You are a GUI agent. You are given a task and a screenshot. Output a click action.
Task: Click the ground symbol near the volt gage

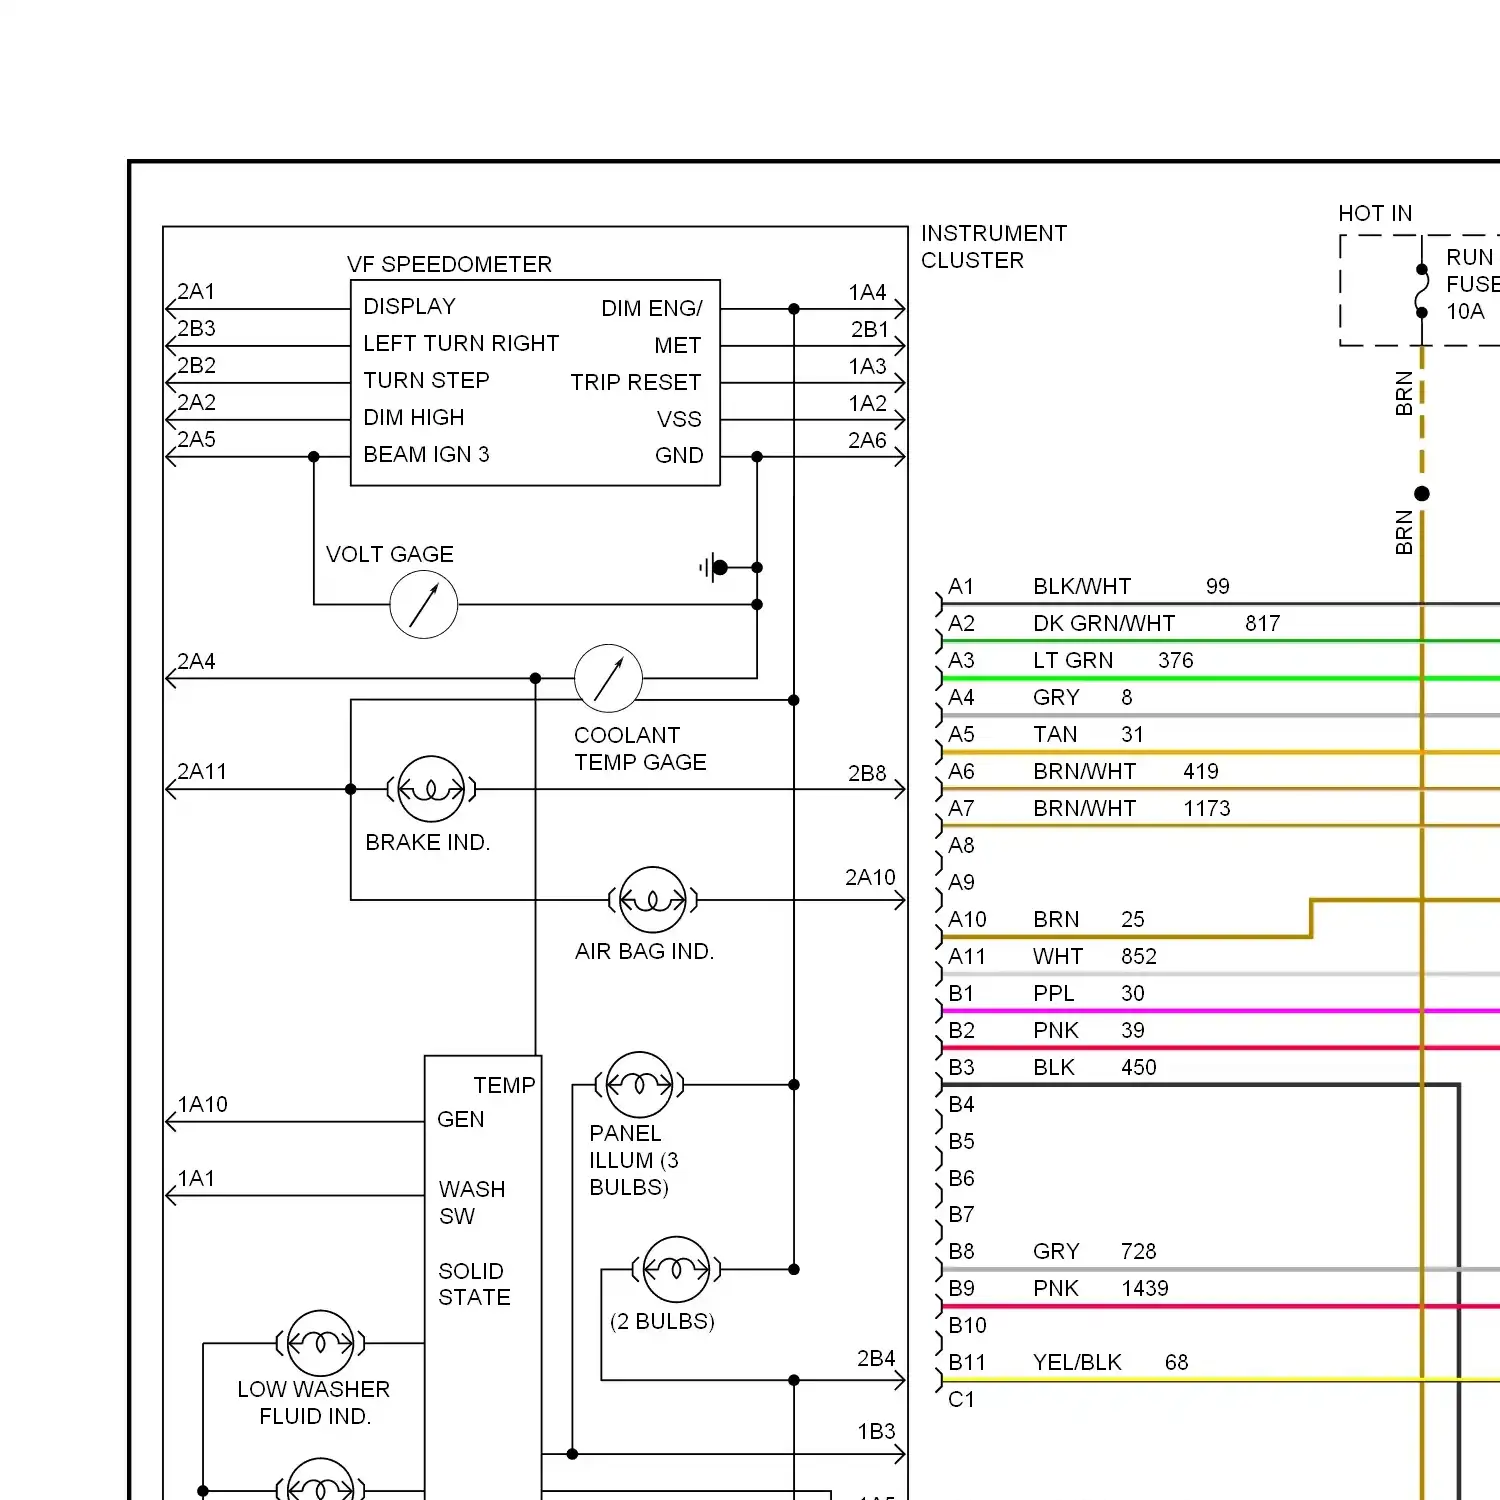pyautogui.click(x=714, y=567)
